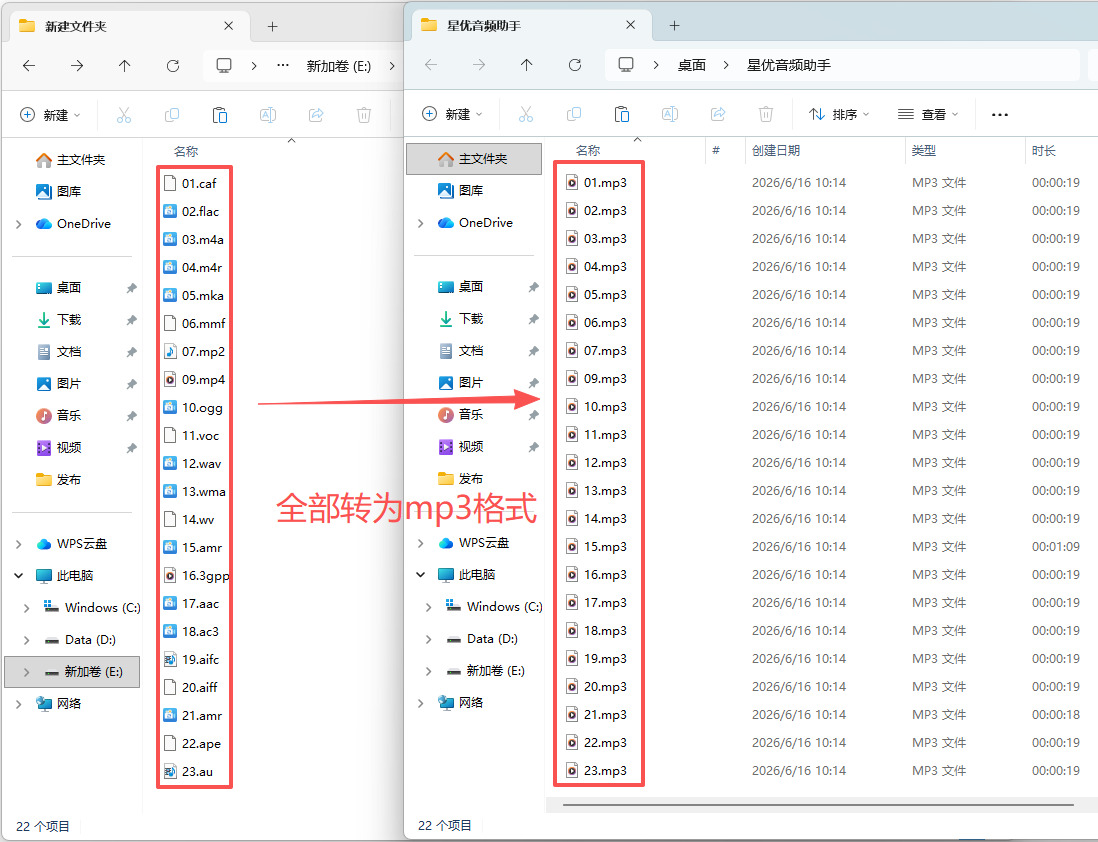Viewport: 1098px width, 842px height.
Task: Expand WPS云盘 in 星优音频助手 sidebar
Action: (420, 543)
